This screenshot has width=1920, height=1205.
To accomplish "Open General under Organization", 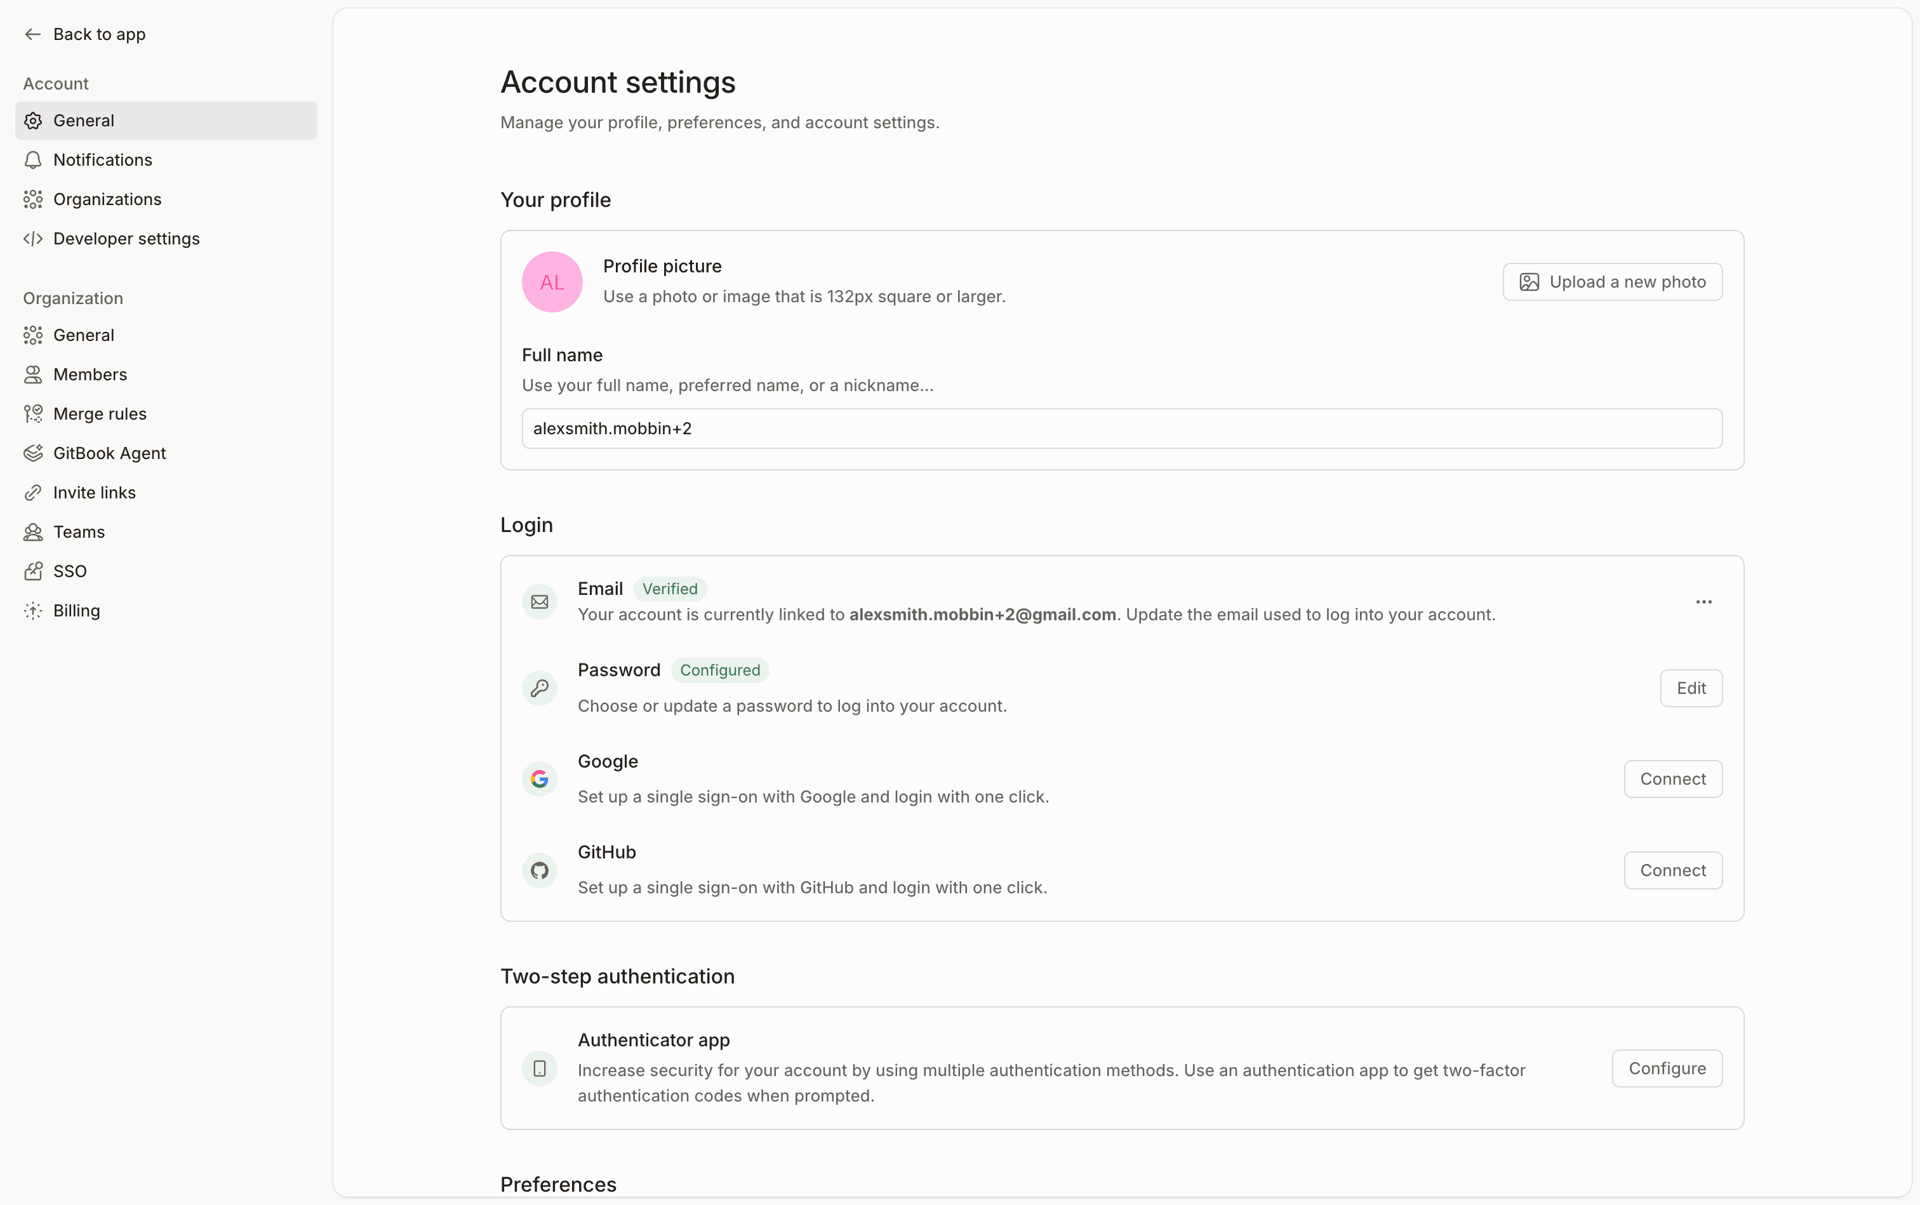I will click(166, 335).
